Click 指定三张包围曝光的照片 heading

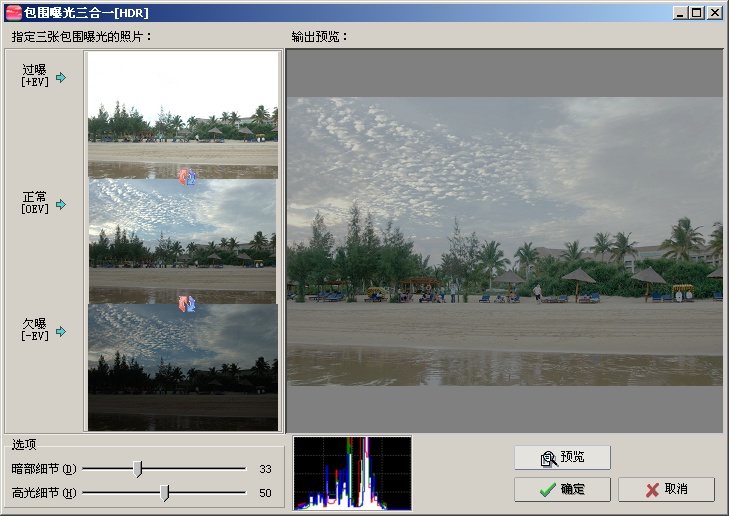(81, 37)
